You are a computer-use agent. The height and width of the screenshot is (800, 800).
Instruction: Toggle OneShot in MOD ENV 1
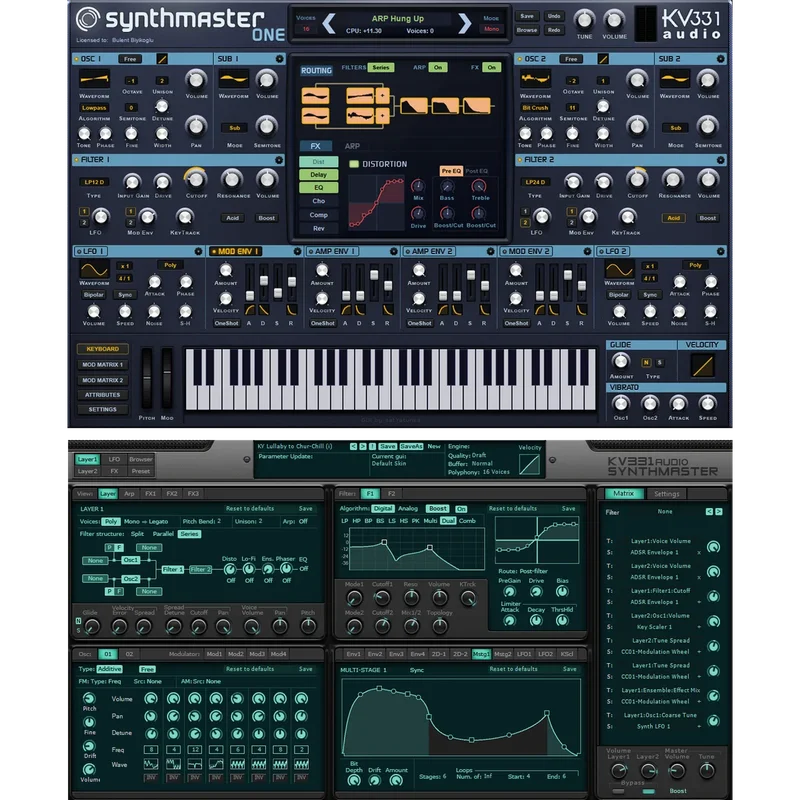point(227,323)
